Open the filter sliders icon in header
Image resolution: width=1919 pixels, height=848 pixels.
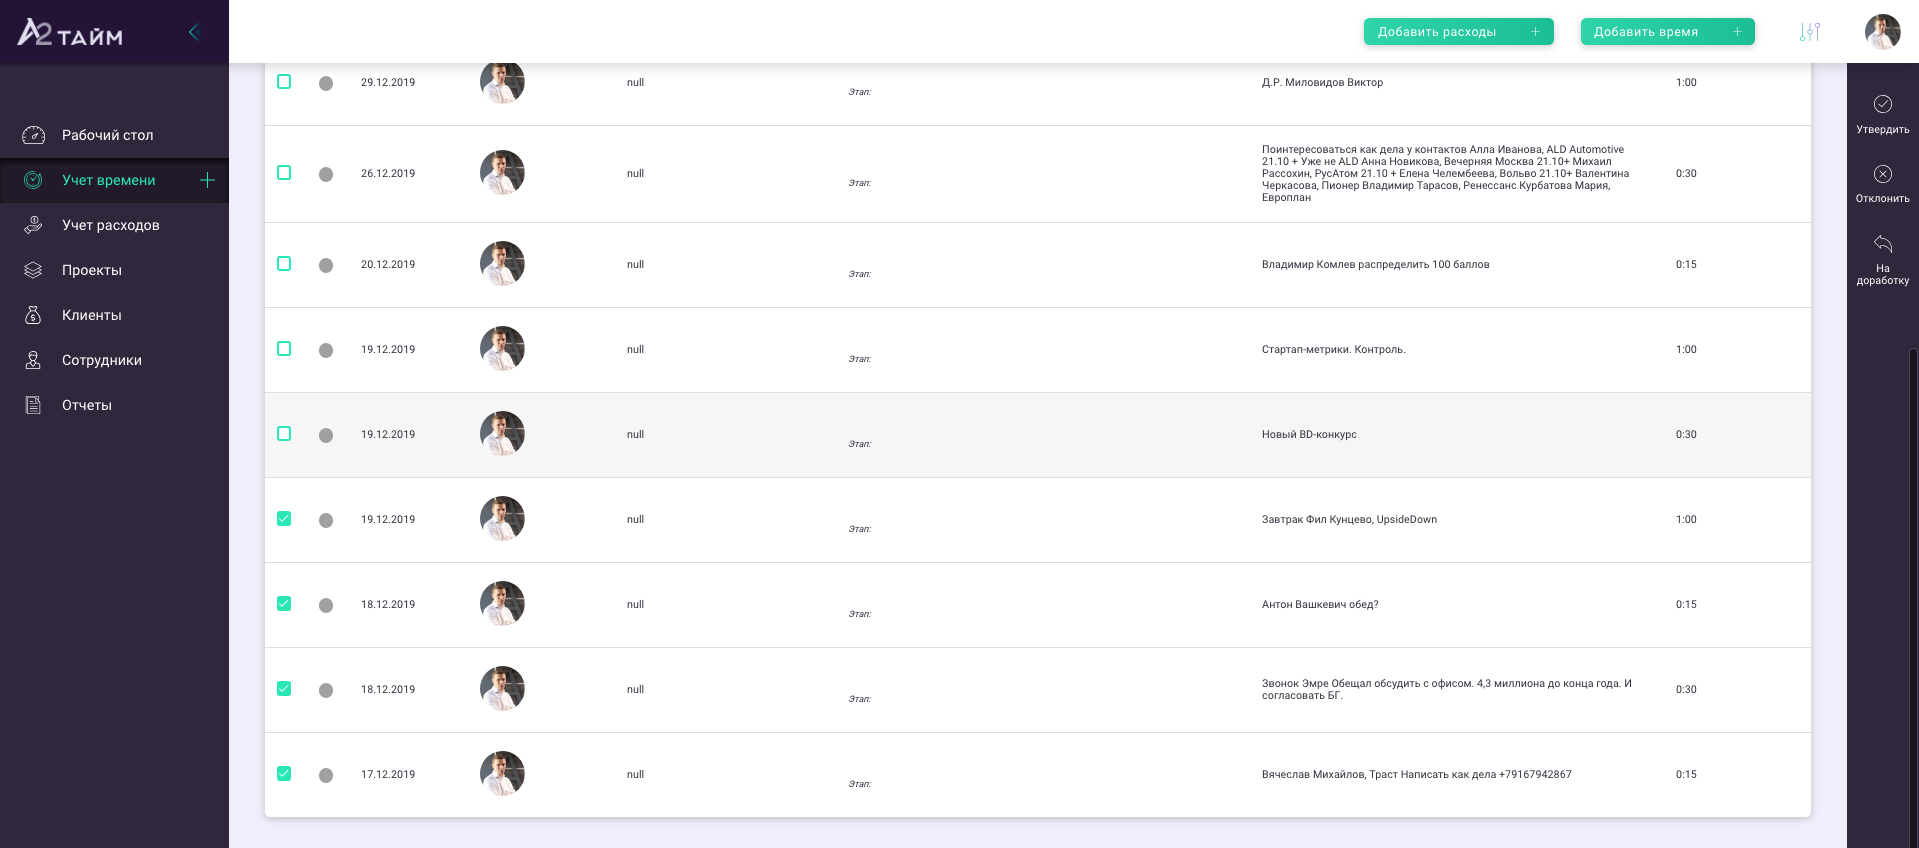click(x=1809, y=32)
